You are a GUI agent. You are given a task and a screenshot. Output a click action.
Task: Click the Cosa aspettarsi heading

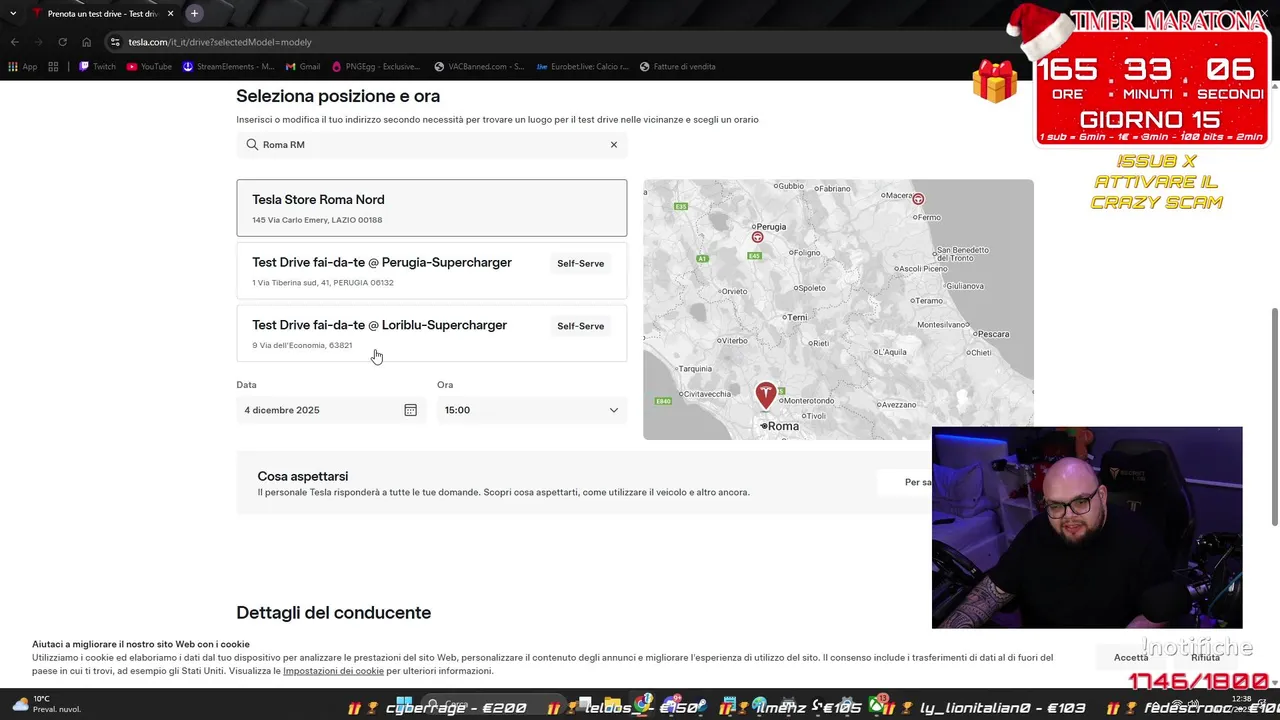303,476
